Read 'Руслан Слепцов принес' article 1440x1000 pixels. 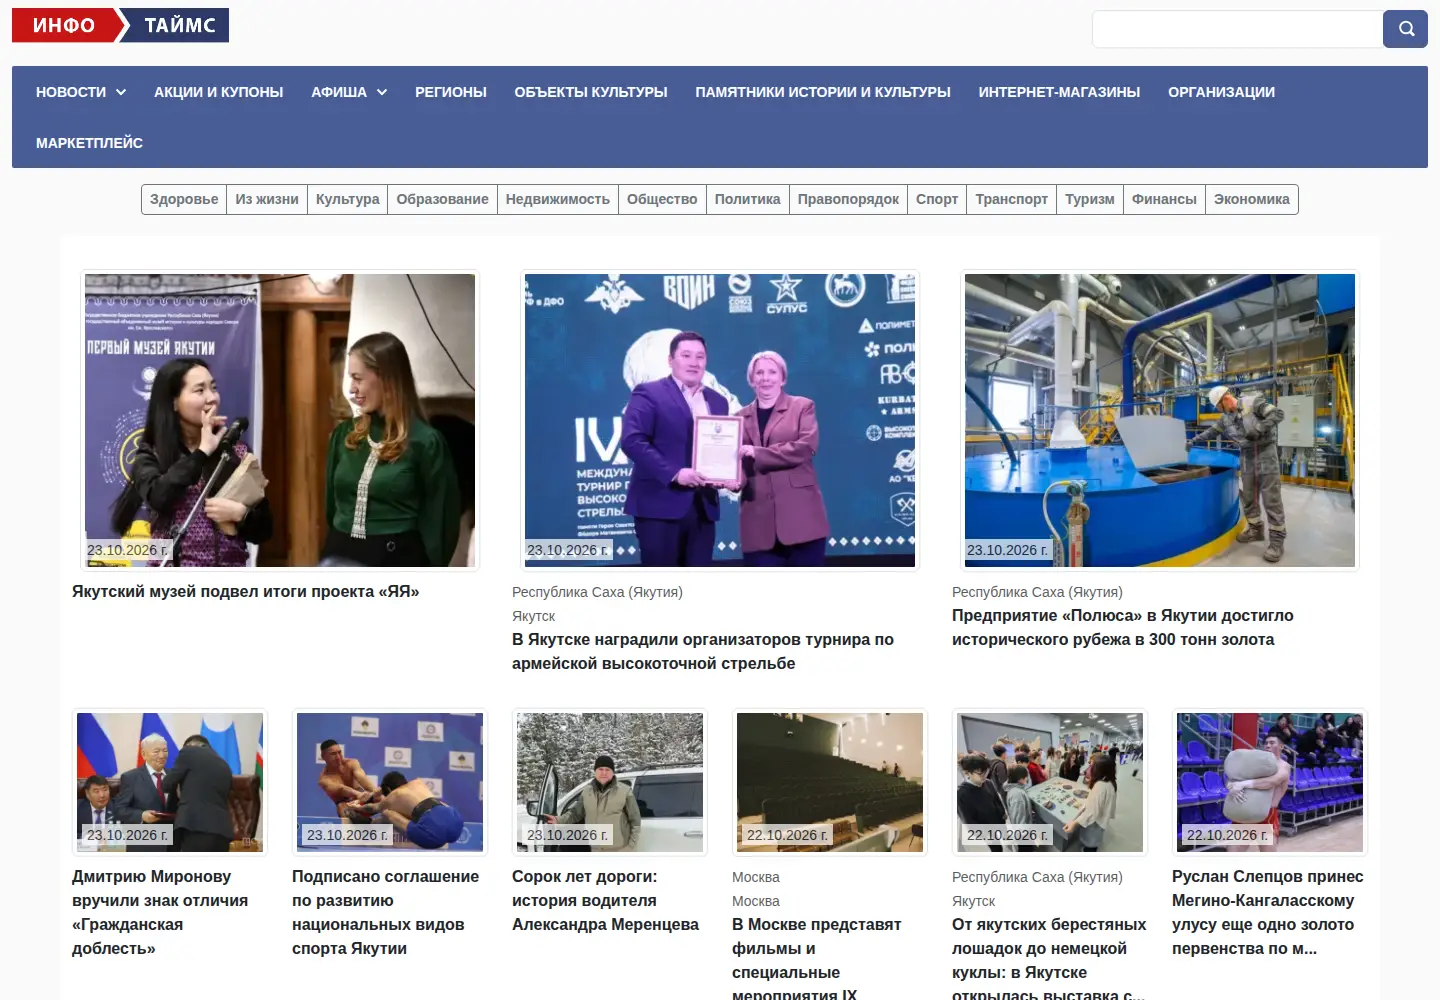pyautogui.click(x=1268, y=912)
